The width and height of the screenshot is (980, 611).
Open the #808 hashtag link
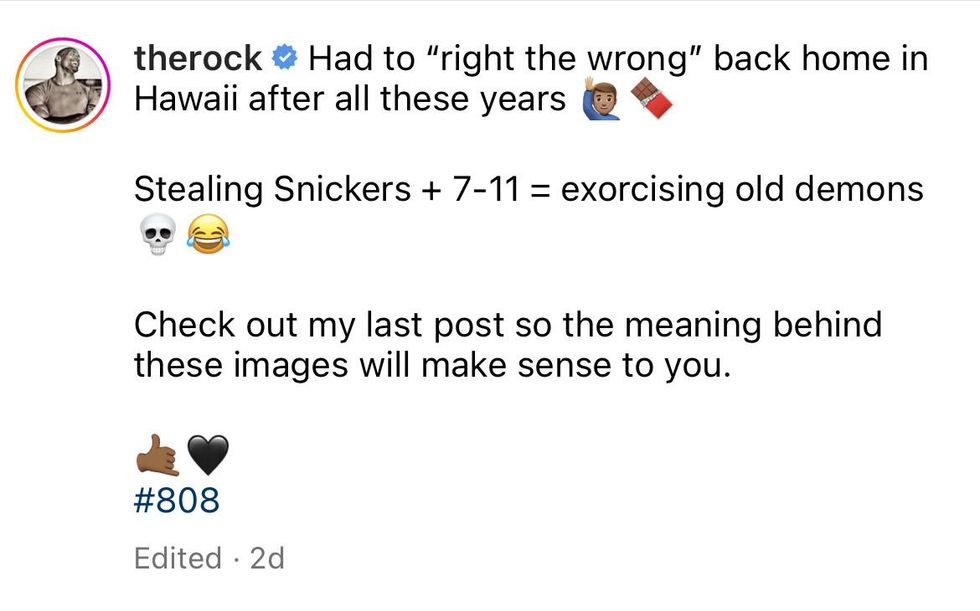click(x=175, y=500)
